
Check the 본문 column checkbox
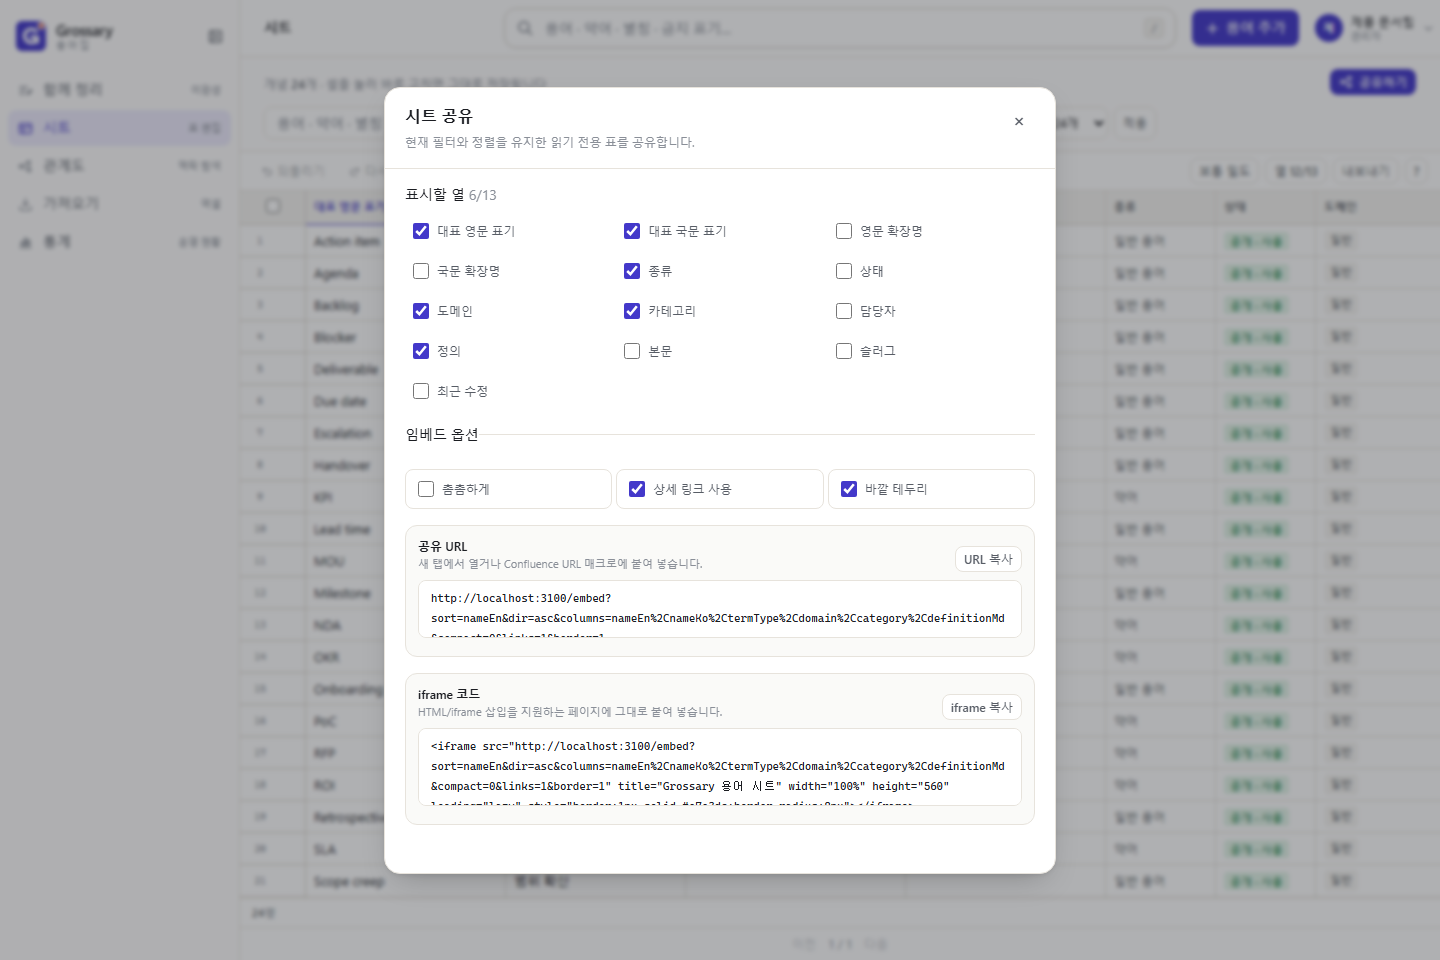click(632, 351)
